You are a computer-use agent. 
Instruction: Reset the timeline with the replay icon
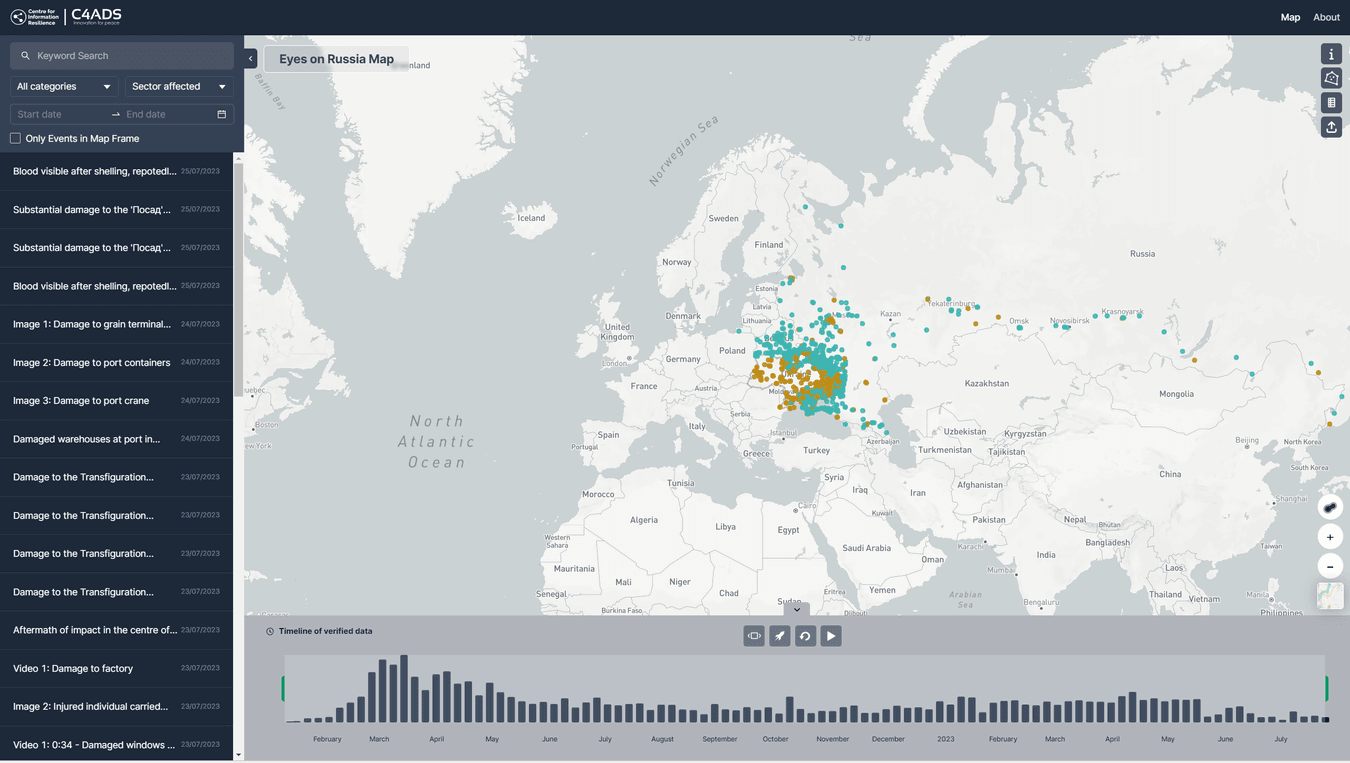coord(805,635)
